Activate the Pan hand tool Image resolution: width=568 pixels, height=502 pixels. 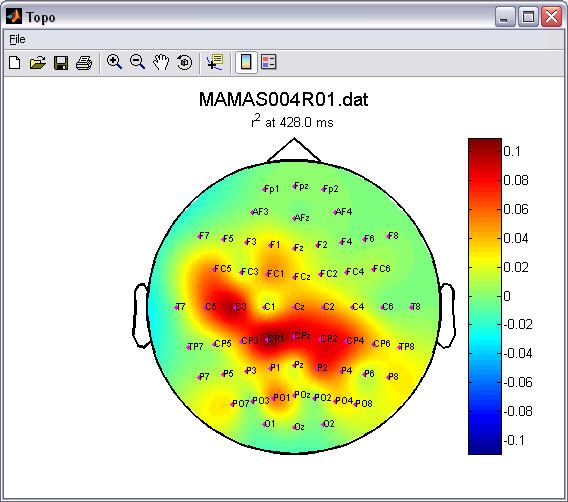pos(161,62)
